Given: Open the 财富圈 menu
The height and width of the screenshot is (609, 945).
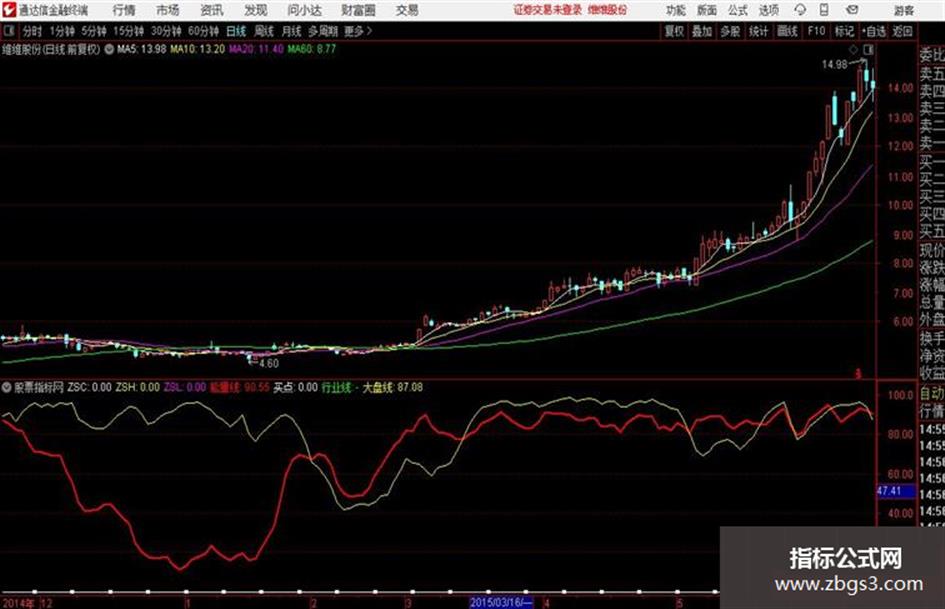Looking at the screenshot, I should [358, 10].
